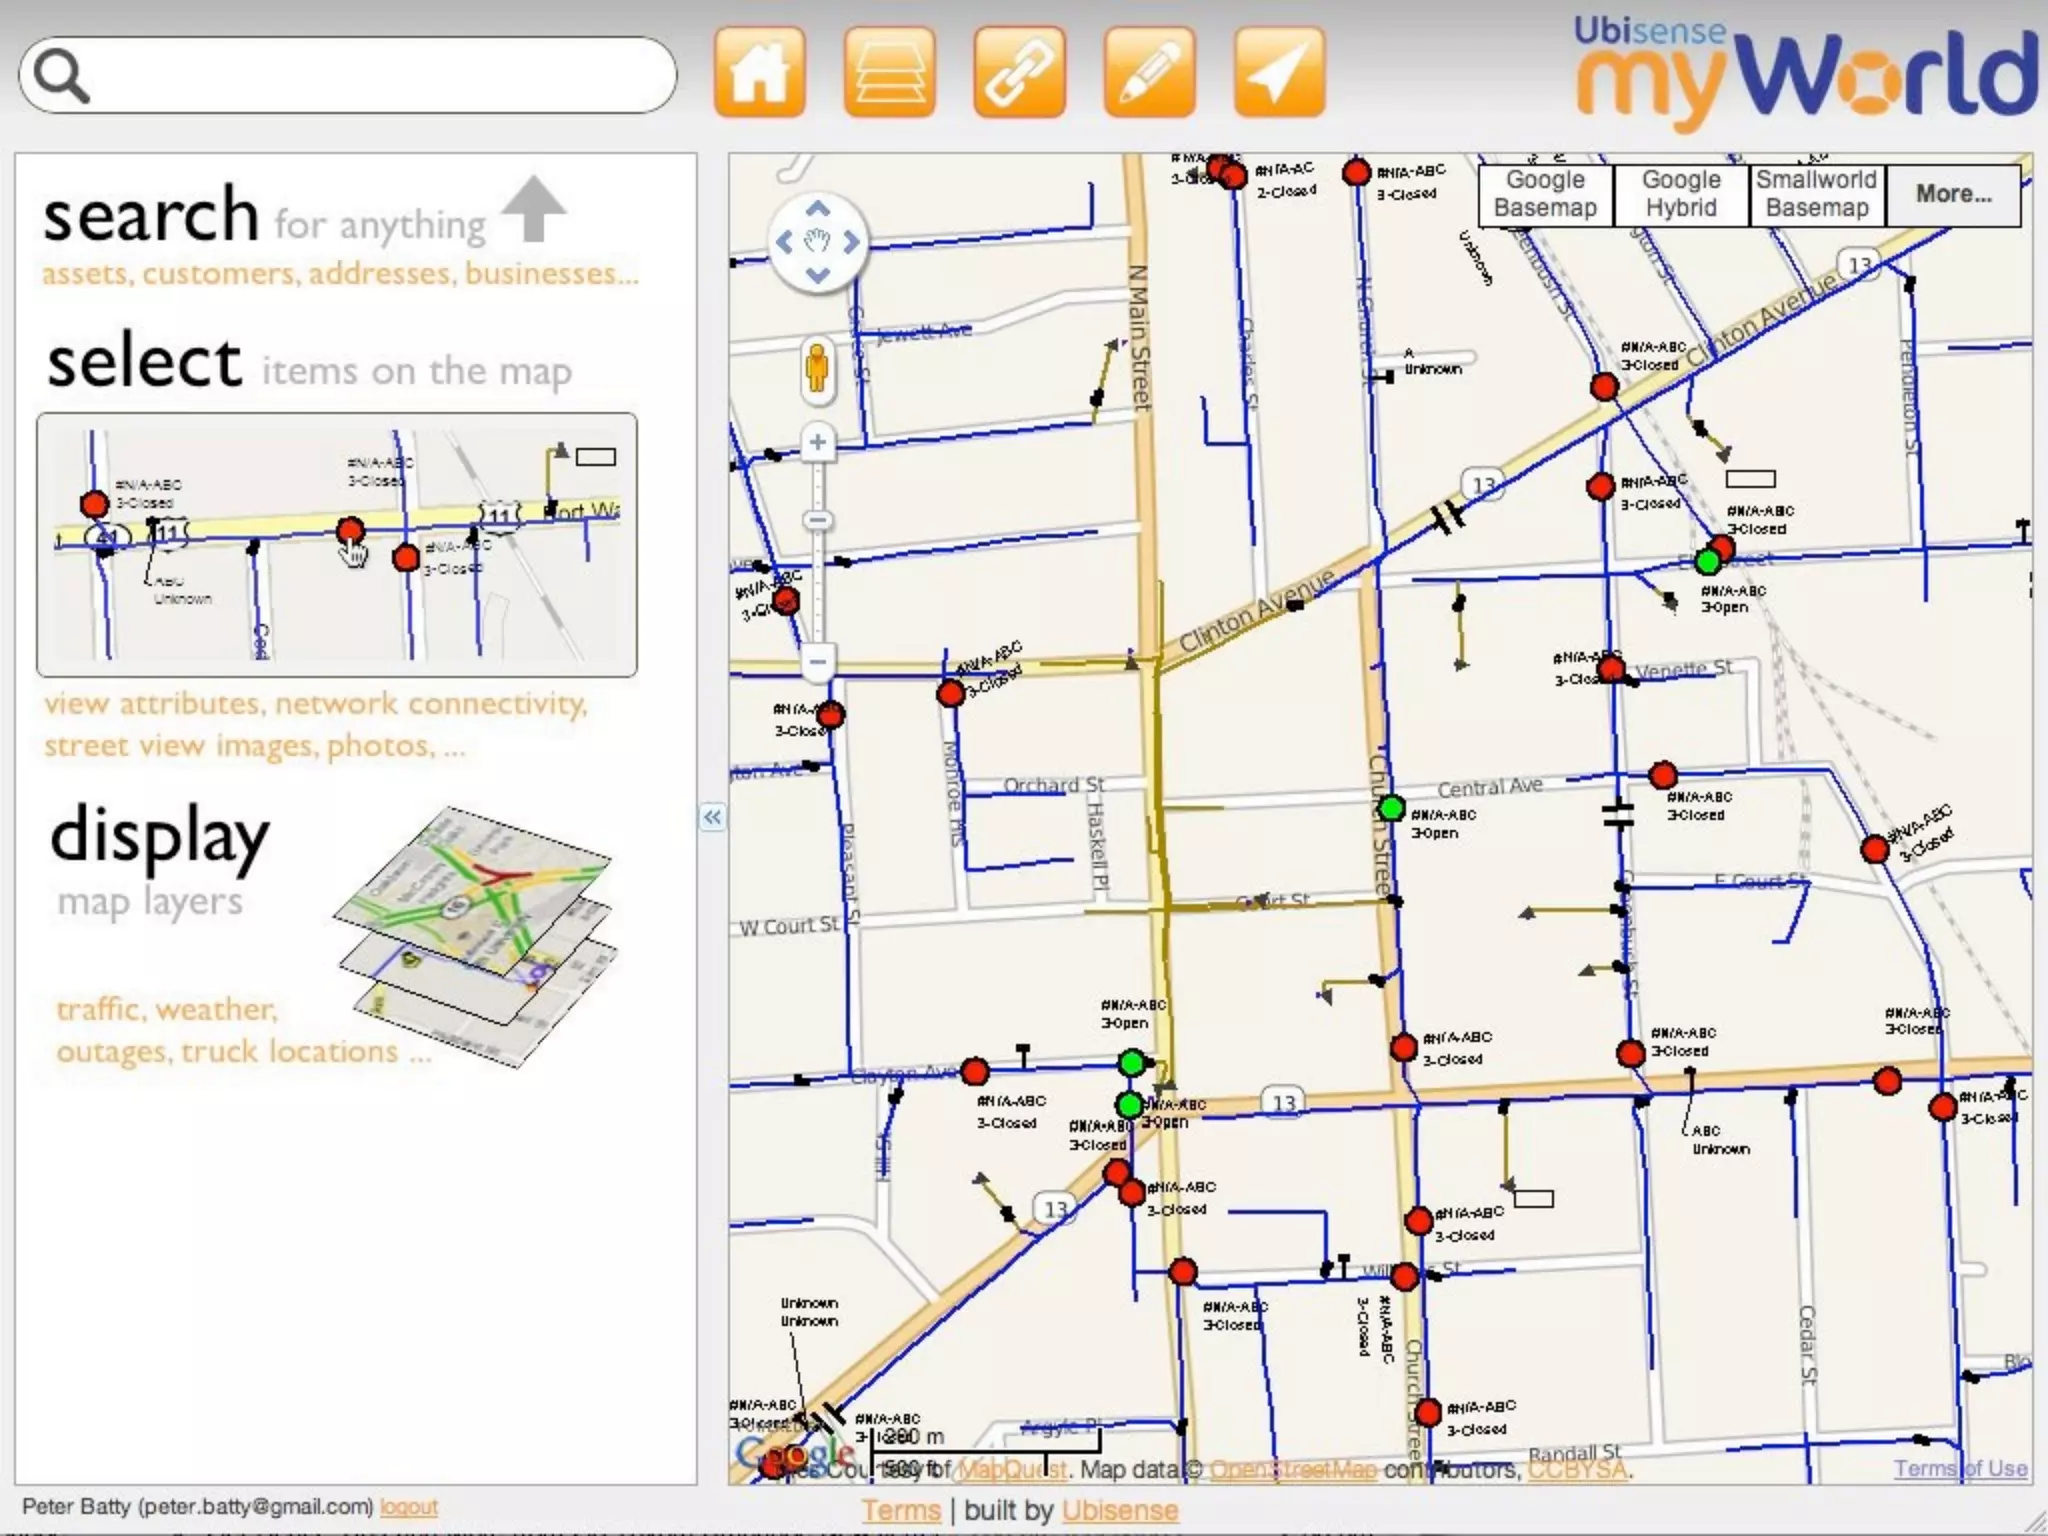Viewport: 2048px width, 1536px height.
Task: Click the zoom slider handle
Action: click(818, 520)
